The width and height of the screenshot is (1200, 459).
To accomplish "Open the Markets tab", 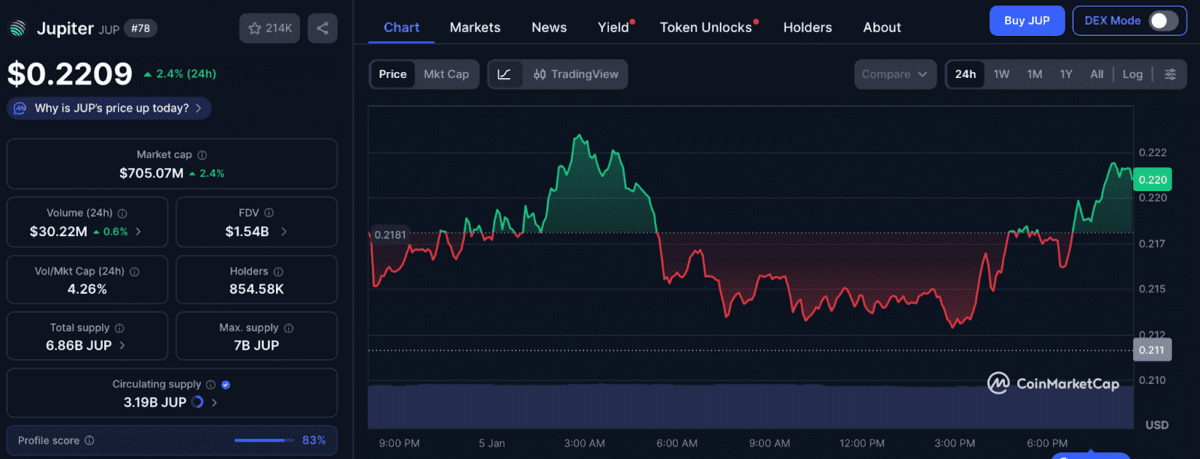I will pyautogui.click(x=475, y=27).
